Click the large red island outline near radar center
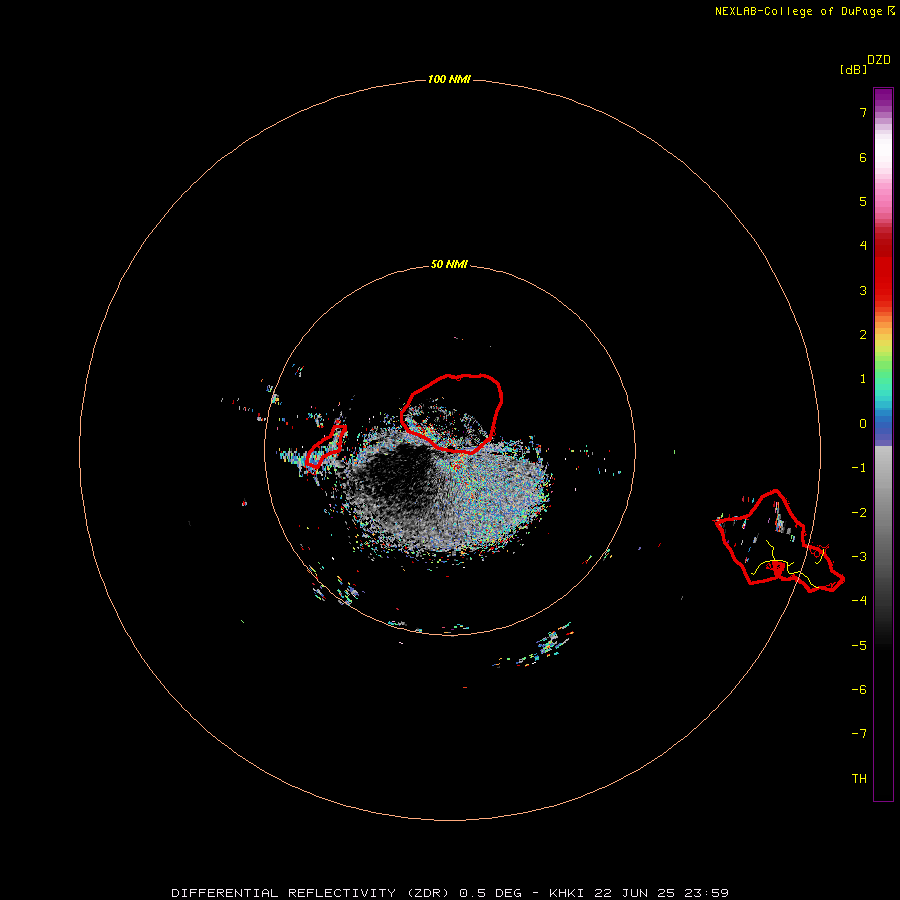Screen dimensions: 900x900 (452, 413)
